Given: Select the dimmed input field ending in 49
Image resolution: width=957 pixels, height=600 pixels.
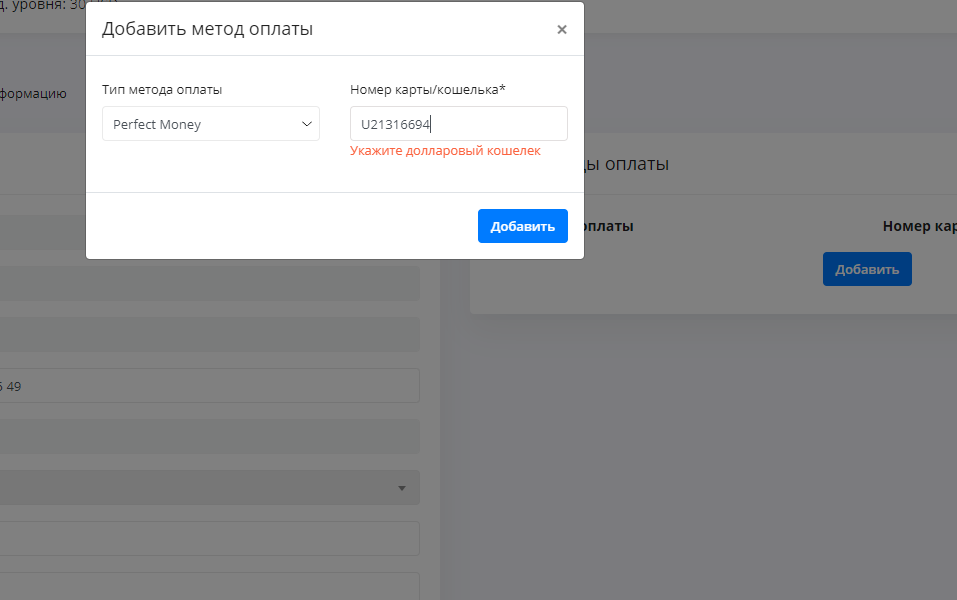Looking at the screenshot, I should tap(210, 385).
